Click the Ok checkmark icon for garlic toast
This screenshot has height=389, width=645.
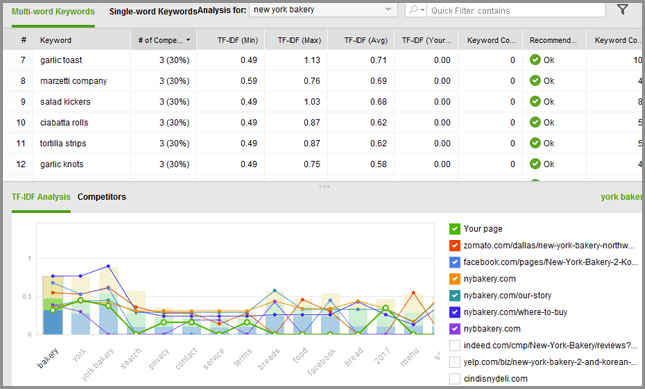(535, 60)
